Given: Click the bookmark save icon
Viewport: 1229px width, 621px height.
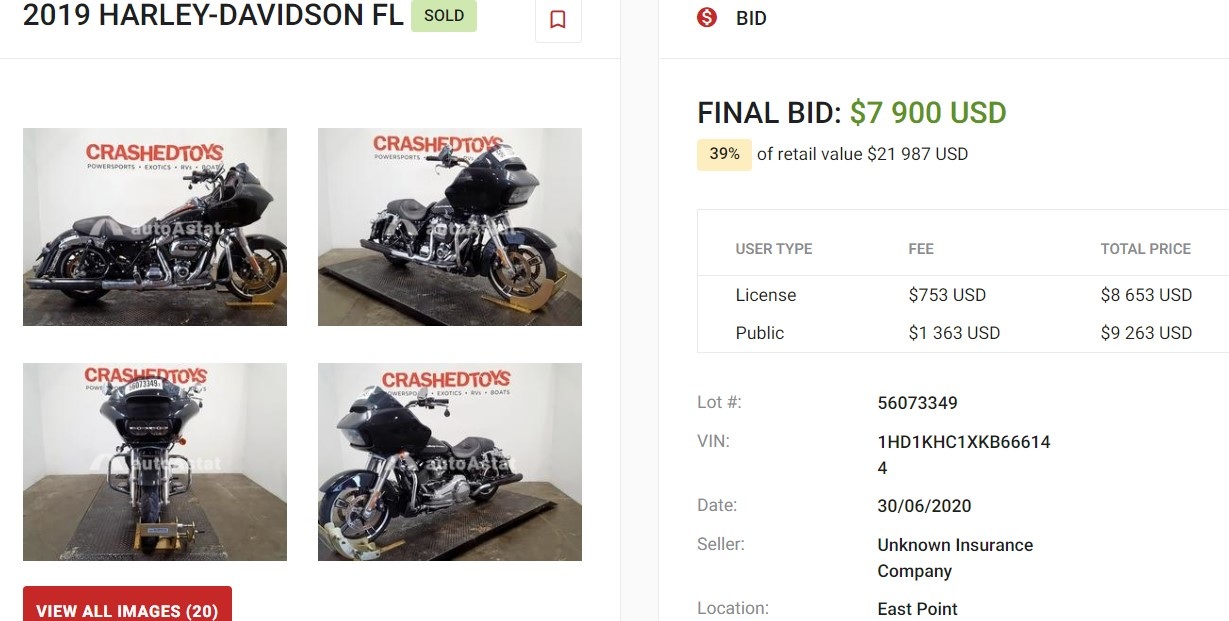Looking at the screenshot, I should click(558, 19).
